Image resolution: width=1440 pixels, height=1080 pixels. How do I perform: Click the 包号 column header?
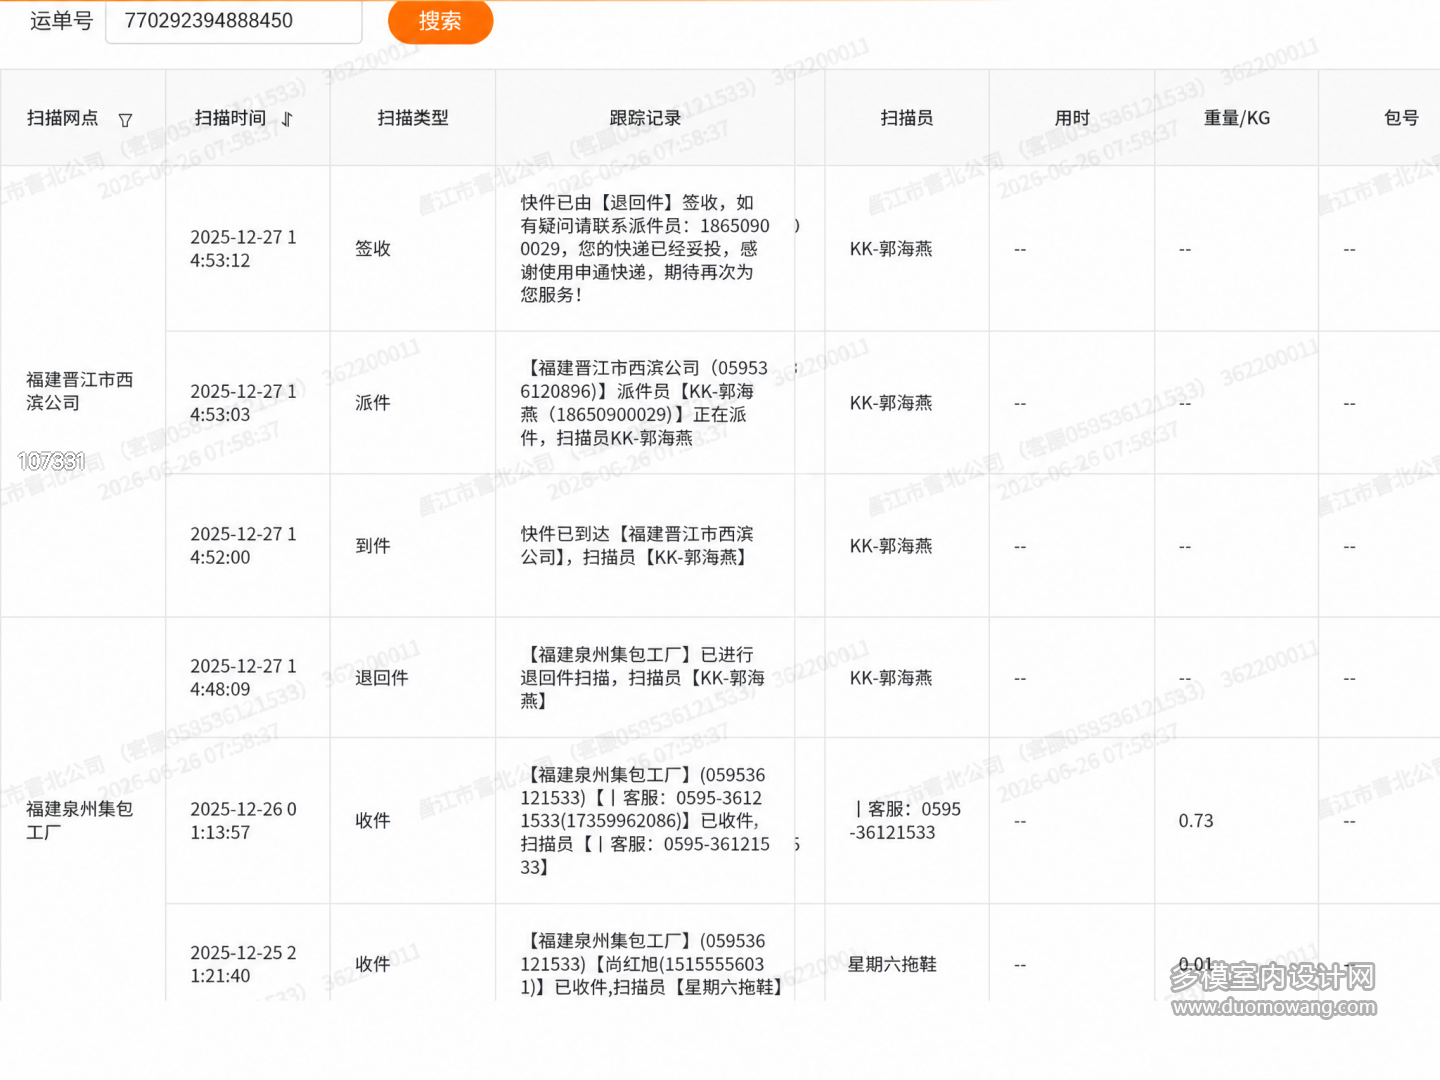[1401, 118]
